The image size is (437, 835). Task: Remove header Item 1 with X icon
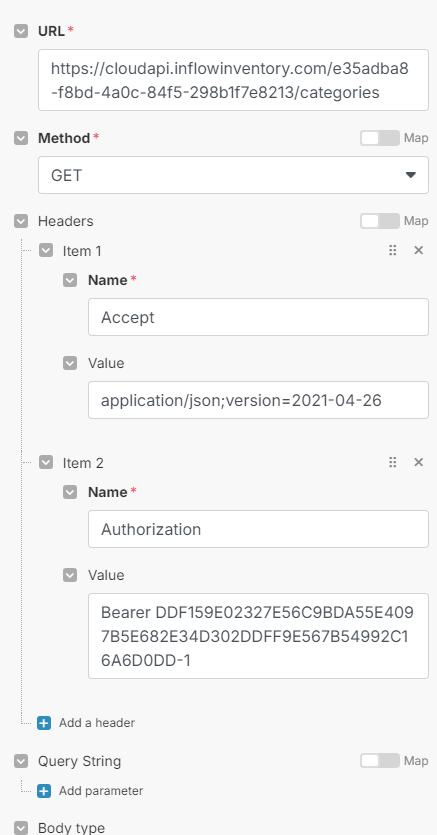coord(418,250)
